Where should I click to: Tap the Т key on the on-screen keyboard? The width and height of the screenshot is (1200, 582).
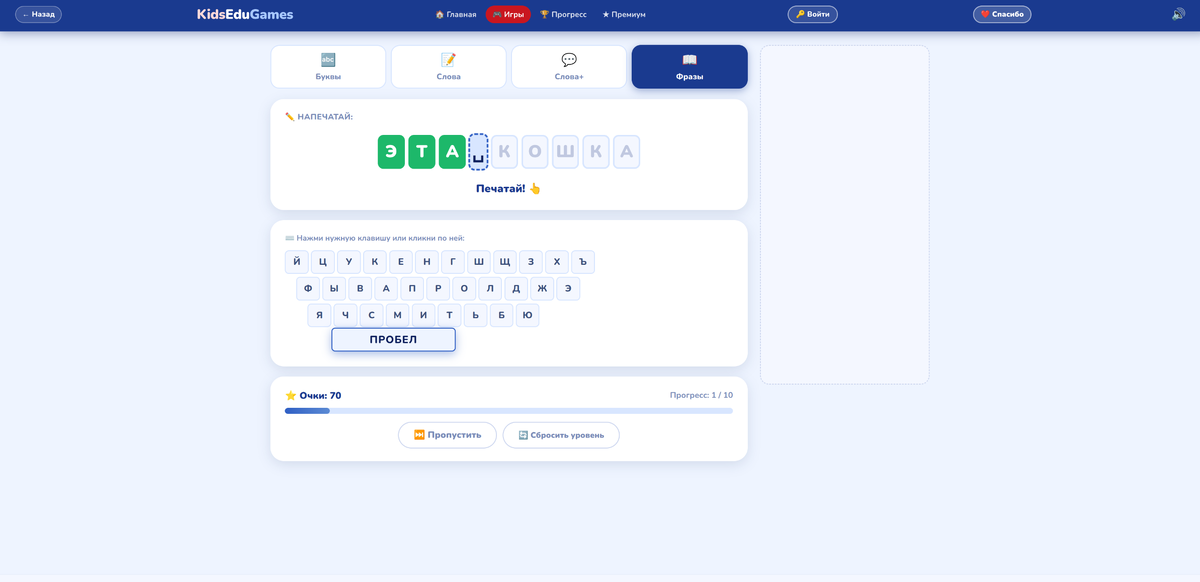tap(449, 315)
